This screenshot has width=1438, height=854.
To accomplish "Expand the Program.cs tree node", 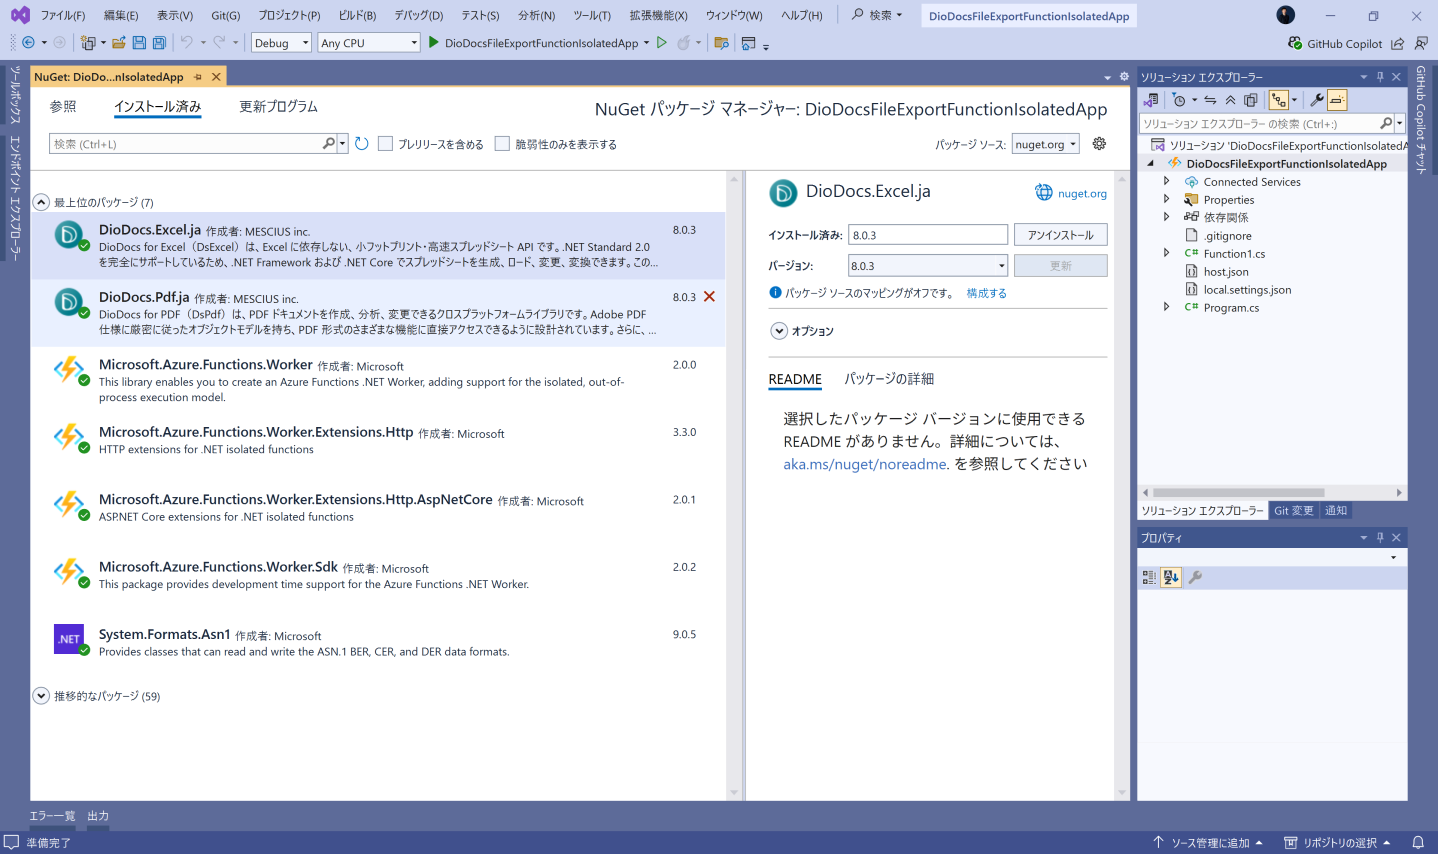I will [x=1166, y=308].
